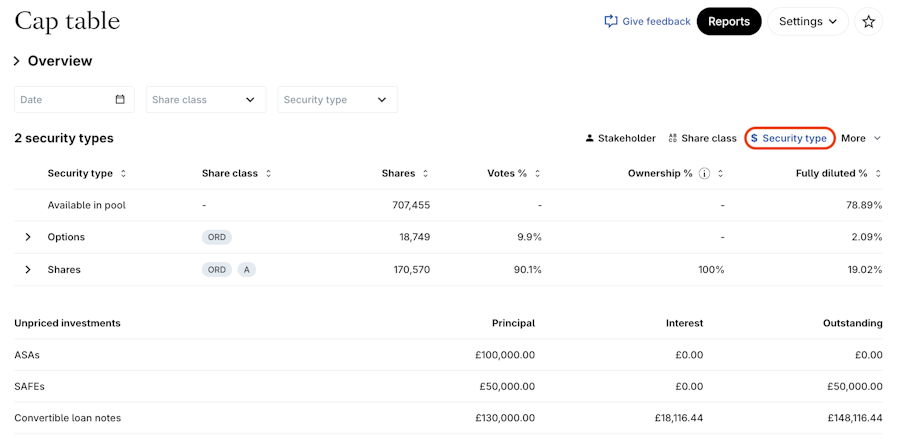Sort by Share class column arrows
Screen dimensions: 900x445
point(268,174)
